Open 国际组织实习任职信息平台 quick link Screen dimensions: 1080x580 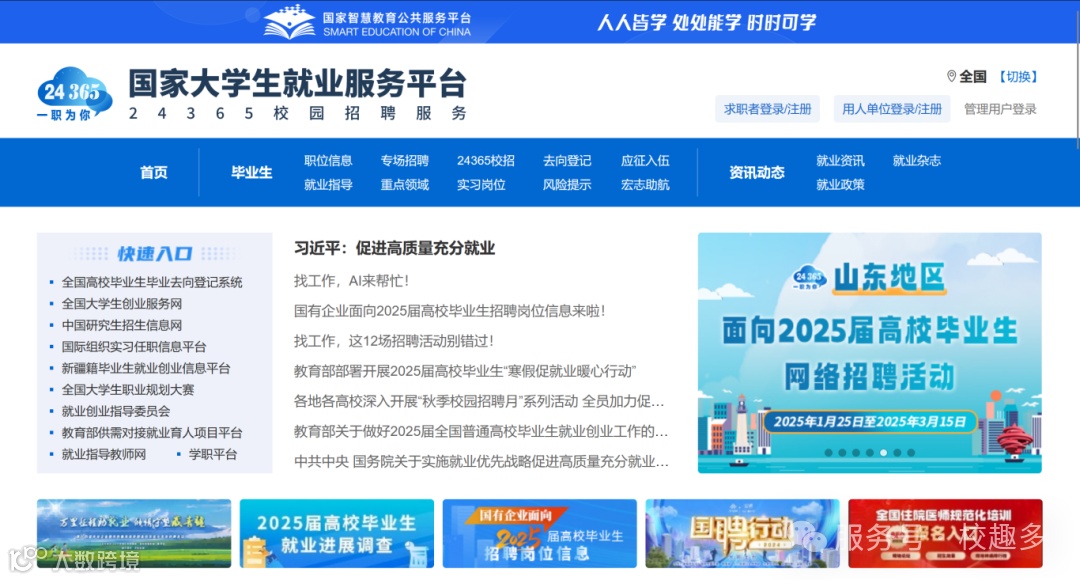click(x=134, y=346)
